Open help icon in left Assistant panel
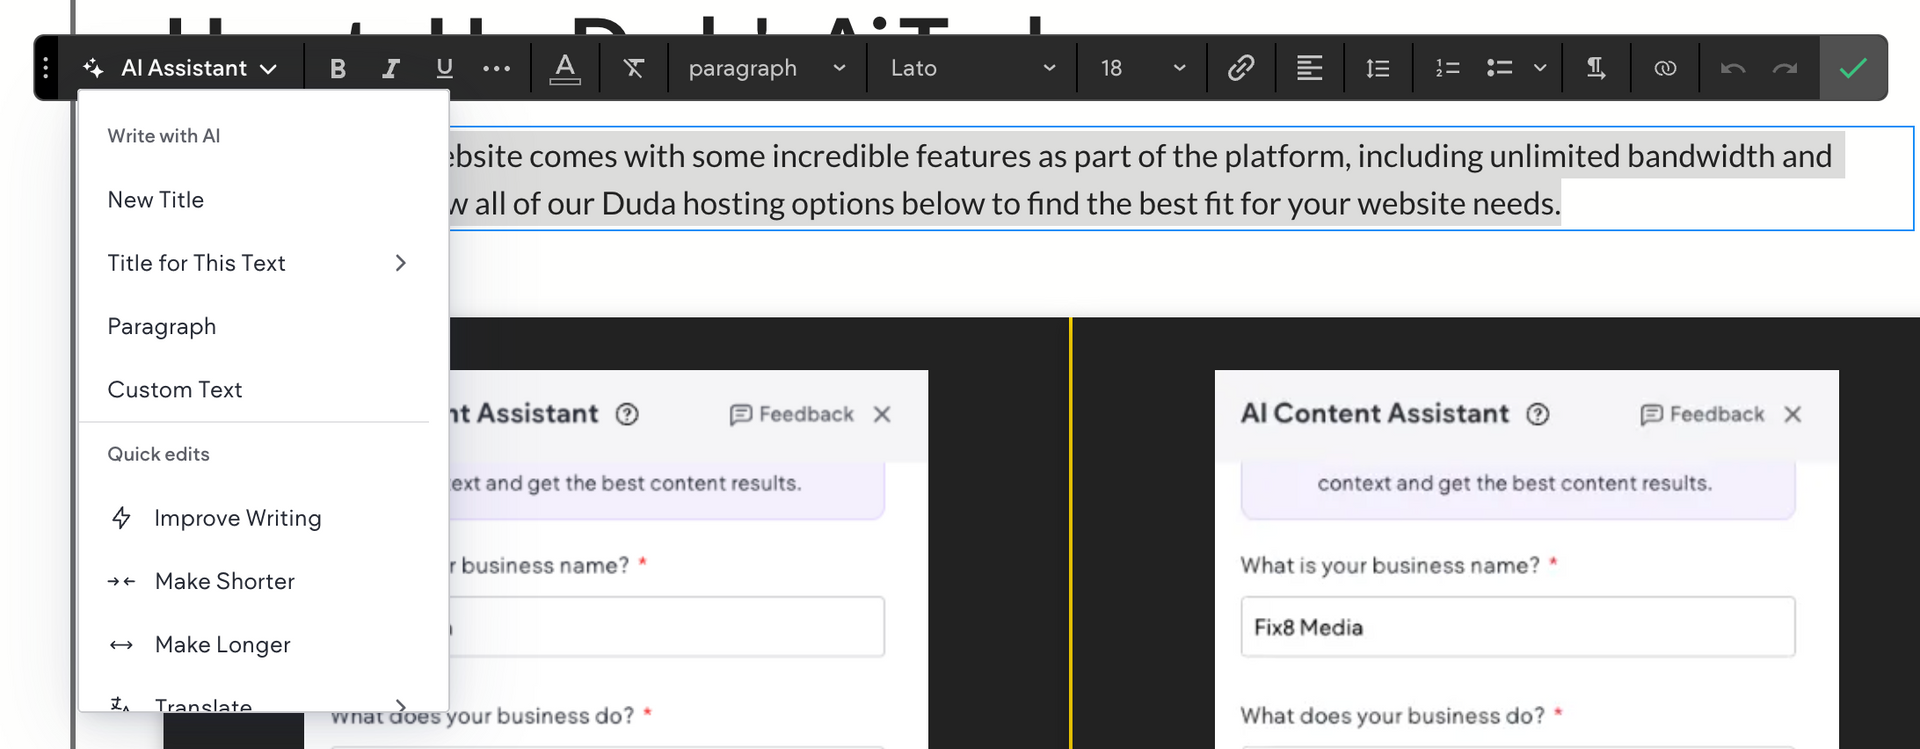Screen dimensions: 1920x749 click(627, 414)
